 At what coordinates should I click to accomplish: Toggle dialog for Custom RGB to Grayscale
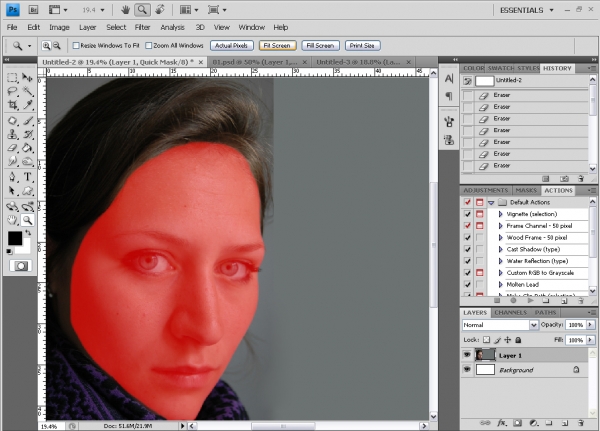click(x=479, y=273)
